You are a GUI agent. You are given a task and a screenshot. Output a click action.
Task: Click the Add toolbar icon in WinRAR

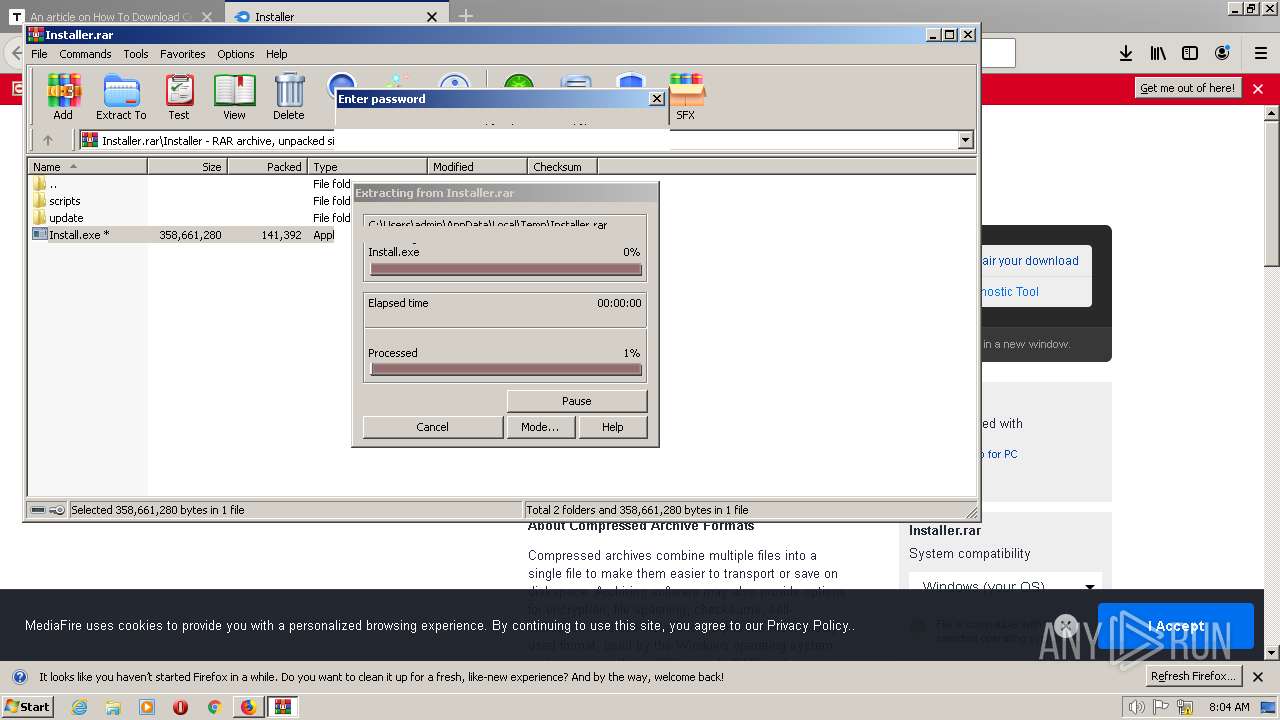coord(63,97)
